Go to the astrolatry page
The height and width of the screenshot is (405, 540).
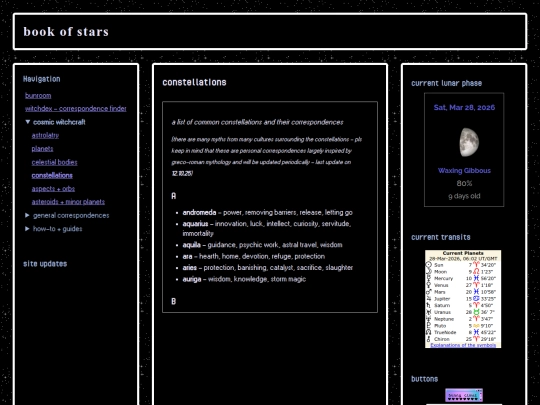pos(45,135)
